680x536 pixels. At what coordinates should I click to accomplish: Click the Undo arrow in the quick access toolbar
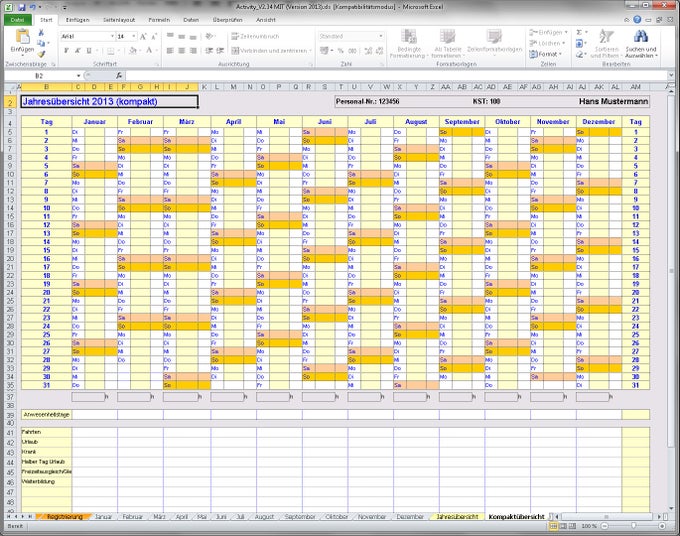click(x=33, y=7)
